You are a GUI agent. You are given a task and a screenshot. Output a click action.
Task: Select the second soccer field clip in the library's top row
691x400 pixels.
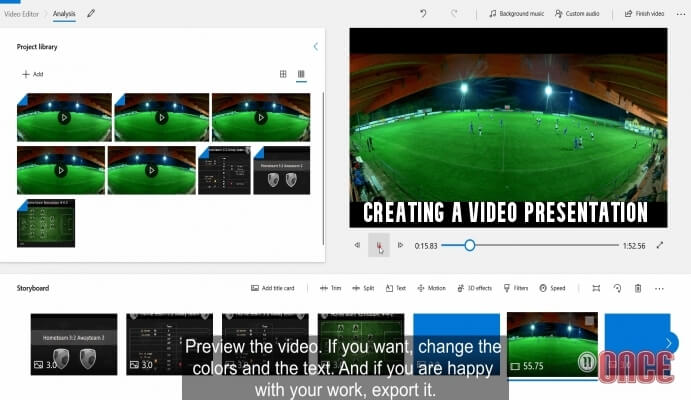tap(162, 117)
